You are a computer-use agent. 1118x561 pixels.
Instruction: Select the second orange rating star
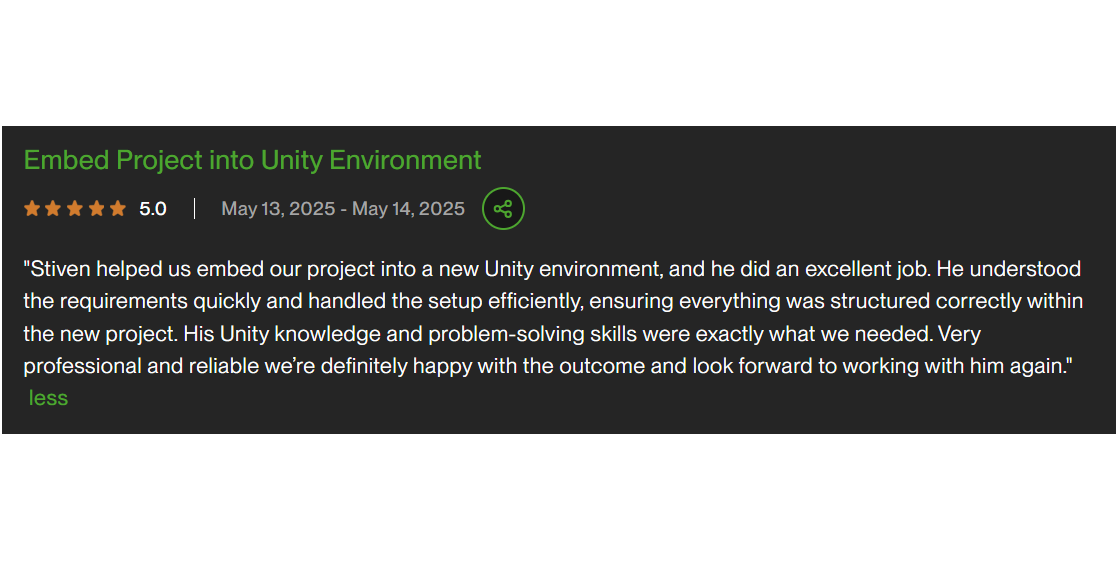tap(53, 209)
